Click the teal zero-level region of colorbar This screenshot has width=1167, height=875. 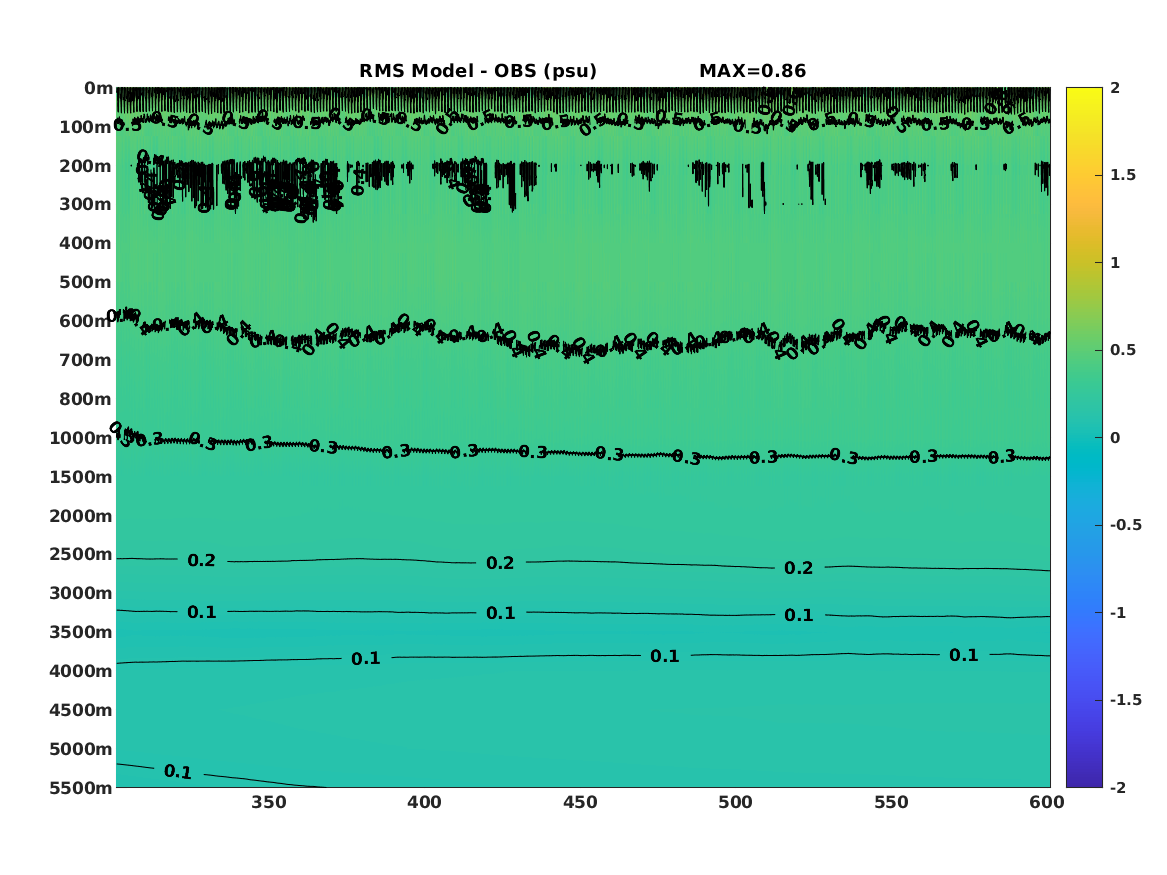pyautogui.click(x=1084, y=438)
